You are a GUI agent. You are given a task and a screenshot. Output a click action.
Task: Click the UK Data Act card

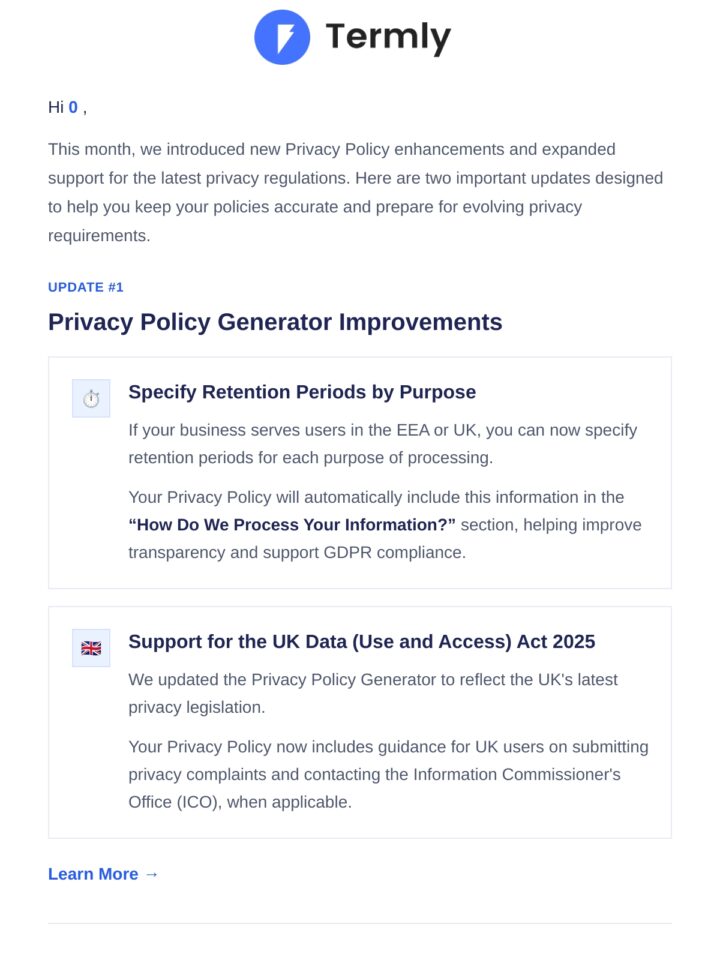click(360, 722)
